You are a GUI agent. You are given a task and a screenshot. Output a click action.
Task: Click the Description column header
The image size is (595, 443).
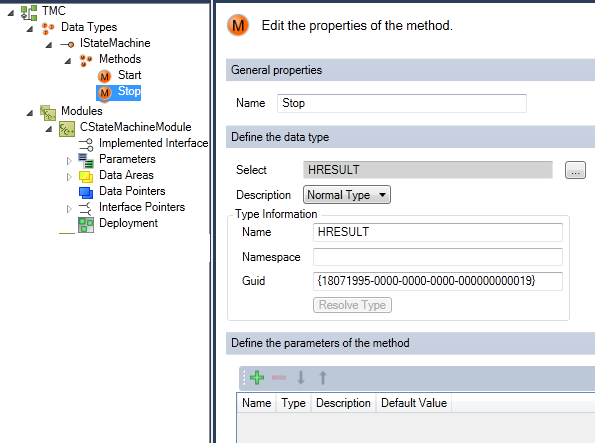(343, 403)
